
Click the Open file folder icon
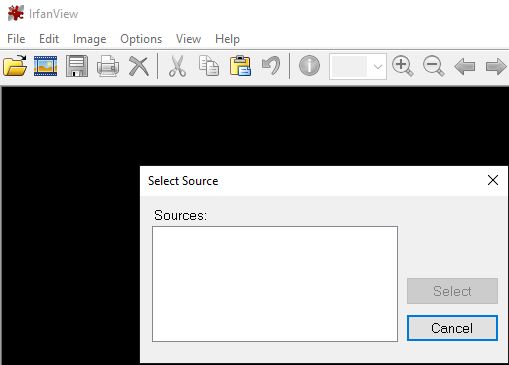pyautogui.click(x=15, y=66)
